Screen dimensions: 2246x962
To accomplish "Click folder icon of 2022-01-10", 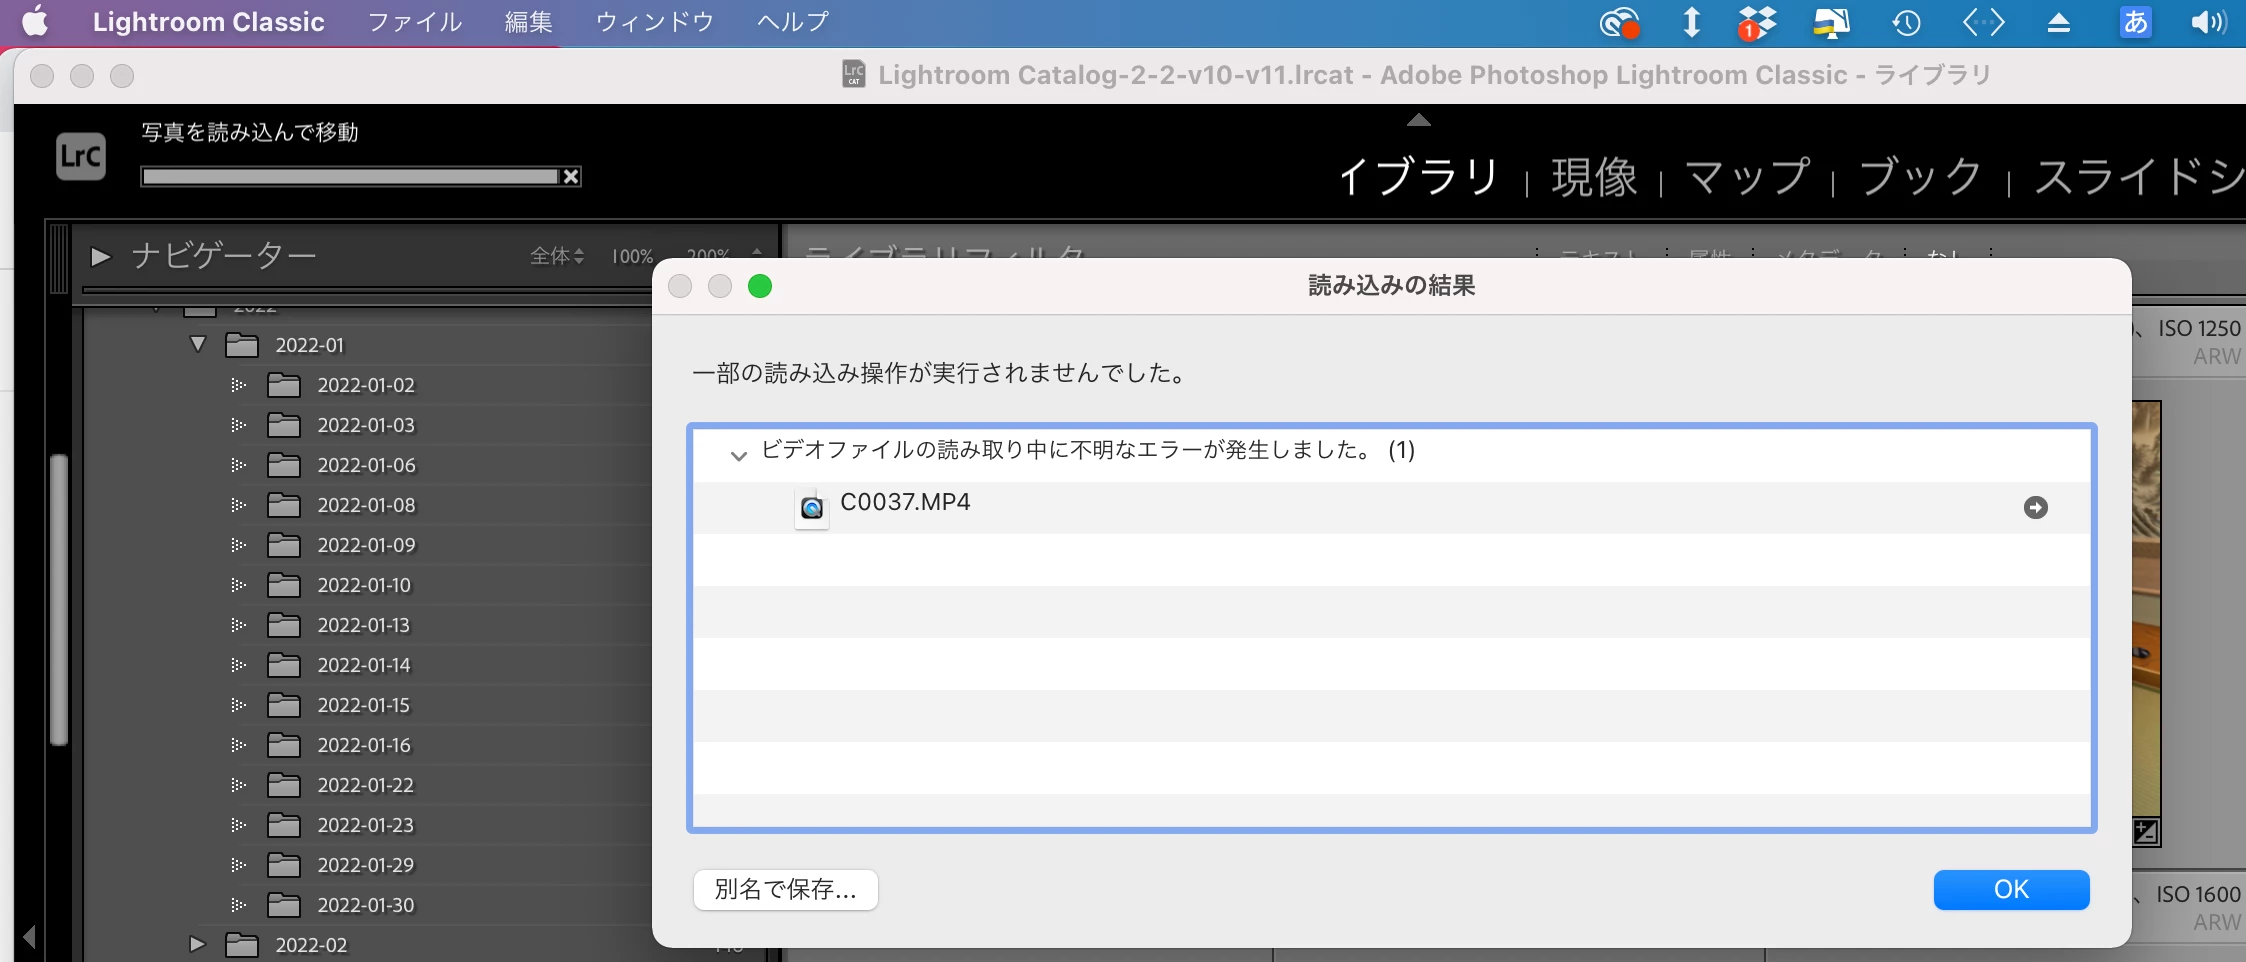I will [x=284, y=585].
